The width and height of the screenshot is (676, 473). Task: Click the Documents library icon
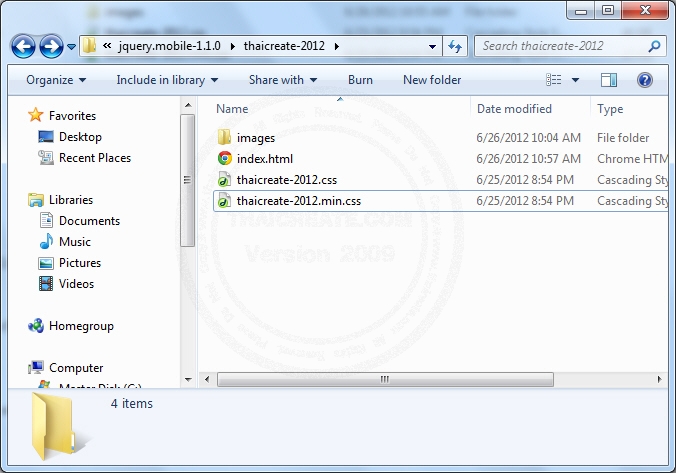tap(46, 220)
